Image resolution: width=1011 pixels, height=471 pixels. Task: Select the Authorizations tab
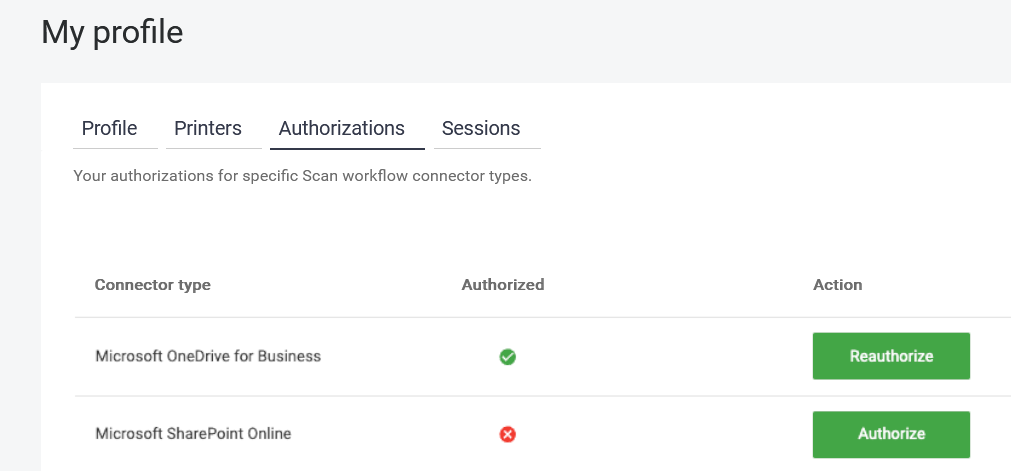pos(341,128)
